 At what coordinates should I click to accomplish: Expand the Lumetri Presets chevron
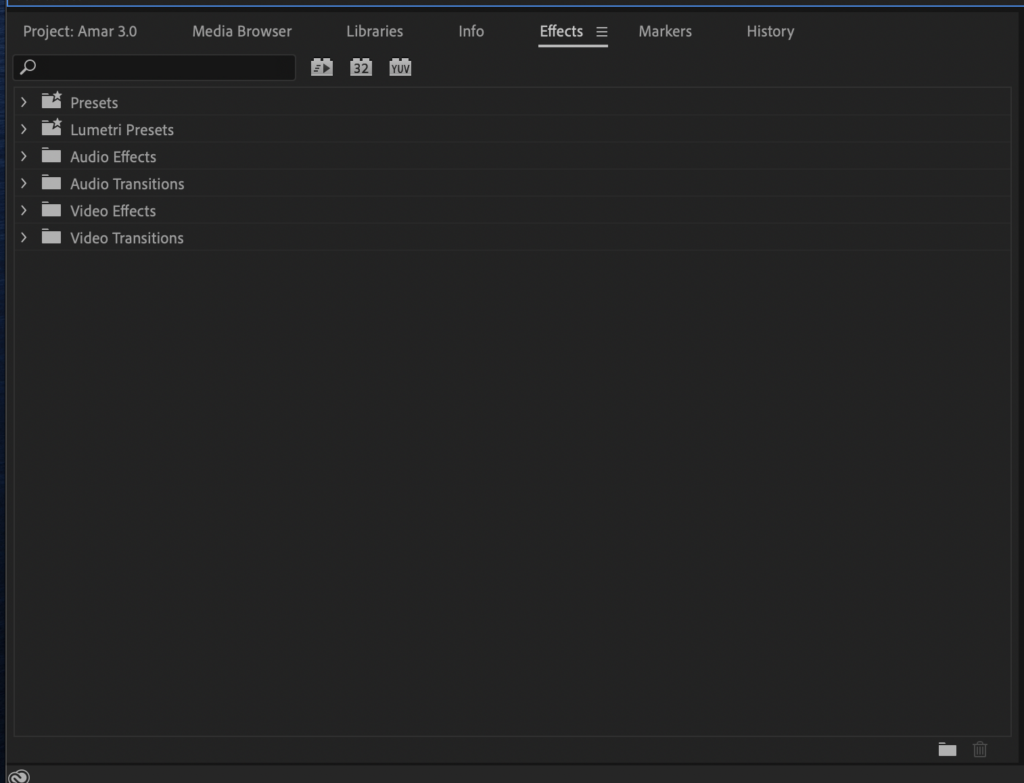tap(24, 129)
